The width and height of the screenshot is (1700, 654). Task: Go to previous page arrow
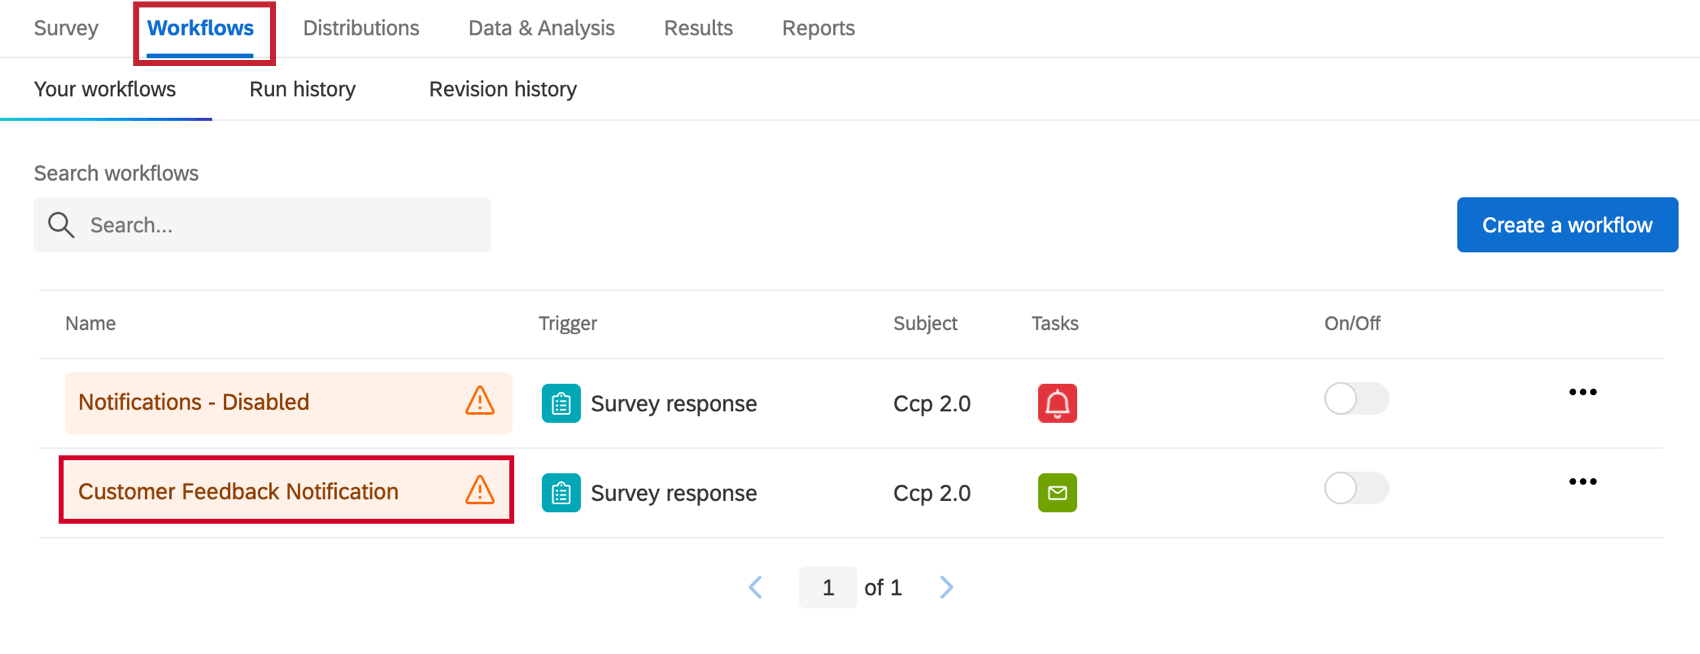(x=756, y=587)
